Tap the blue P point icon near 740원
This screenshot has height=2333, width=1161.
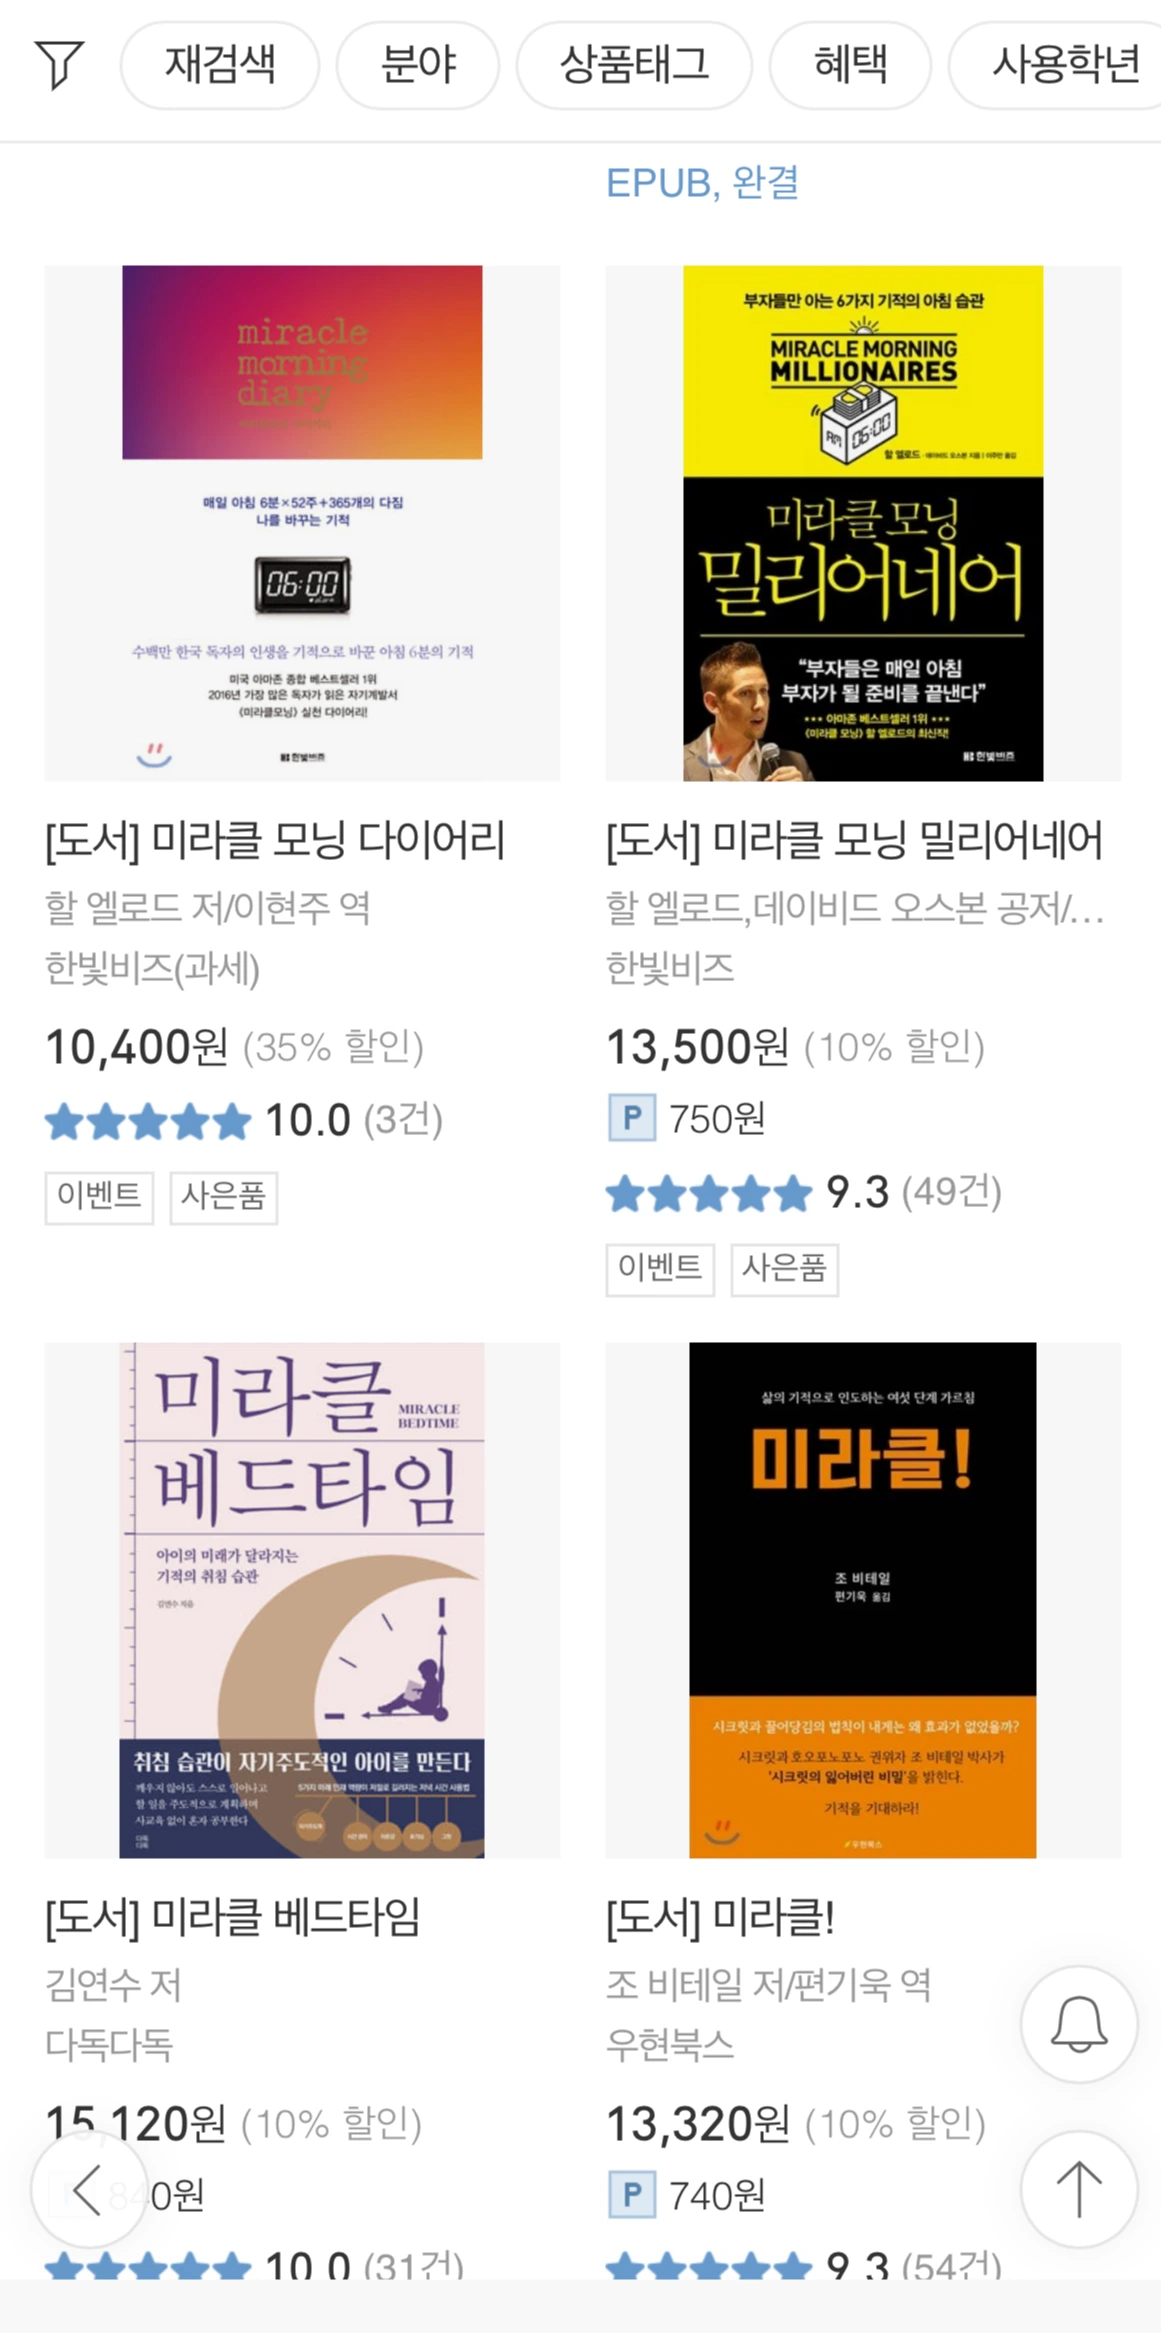(x=632, y=2195)
